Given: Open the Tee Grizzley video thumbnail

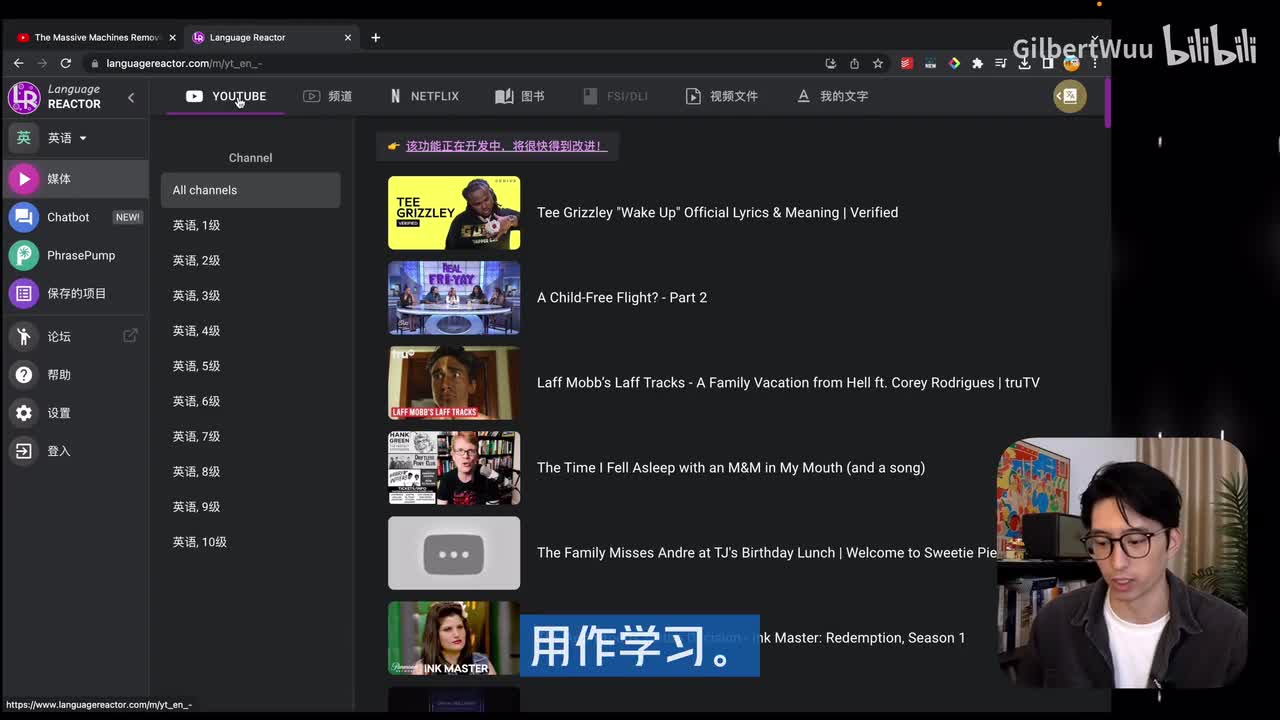Looking at the screenshot, I should click(454, 213).
